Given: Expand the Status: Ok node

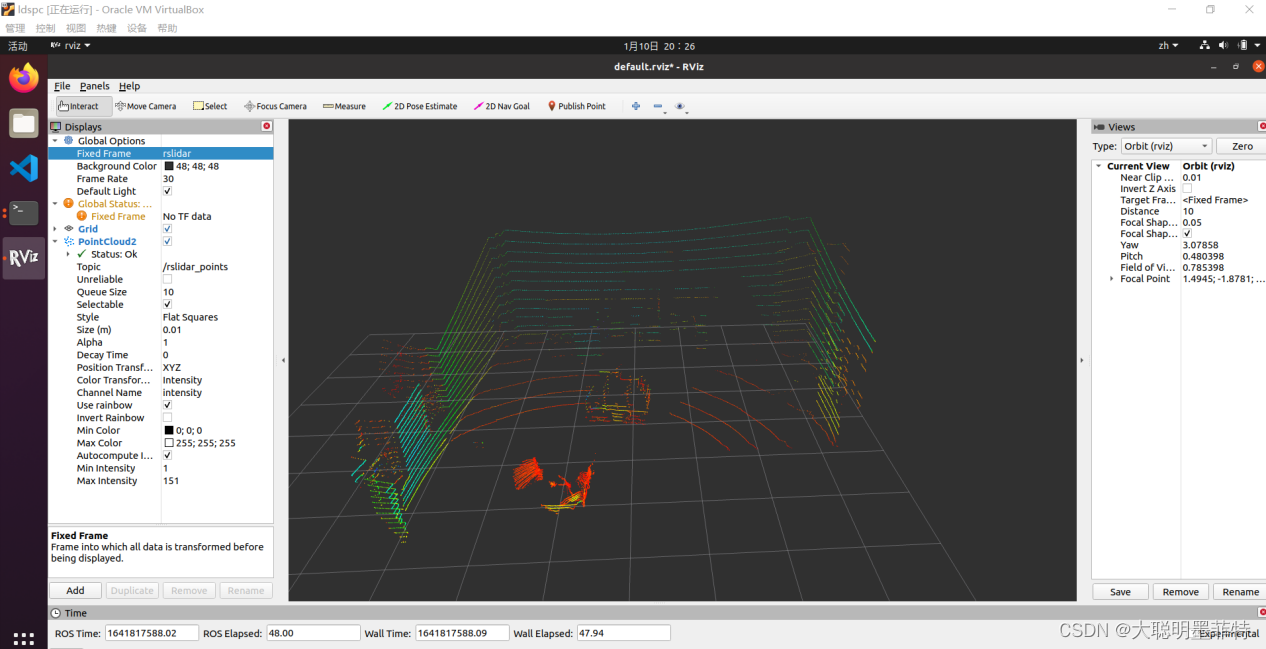Looking at the screenshot, I should click(68, 254).
